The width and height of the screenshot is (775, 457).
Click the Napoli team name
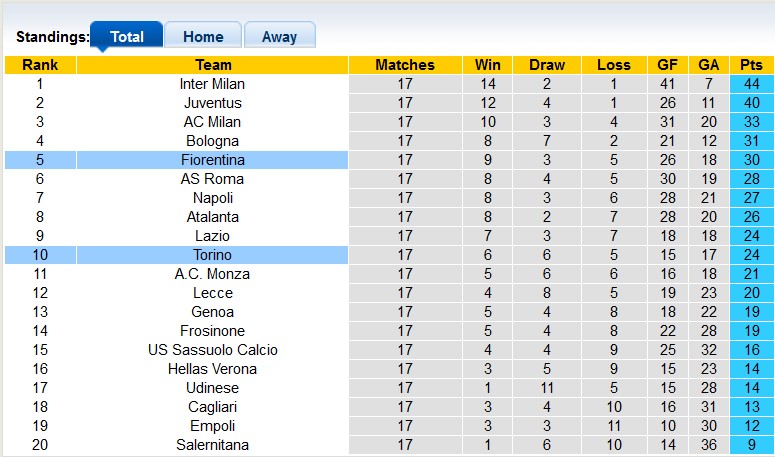[x=212, y=198]
